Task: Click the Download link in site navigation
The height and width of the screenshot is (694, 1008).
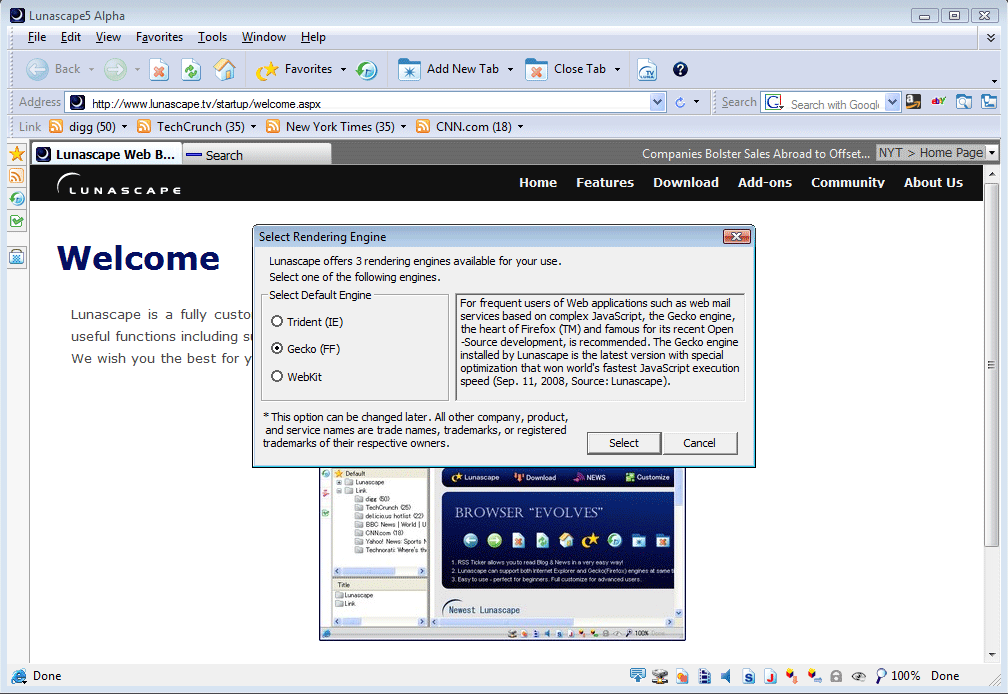Action: pyautogui.click(x=685, y=182)
